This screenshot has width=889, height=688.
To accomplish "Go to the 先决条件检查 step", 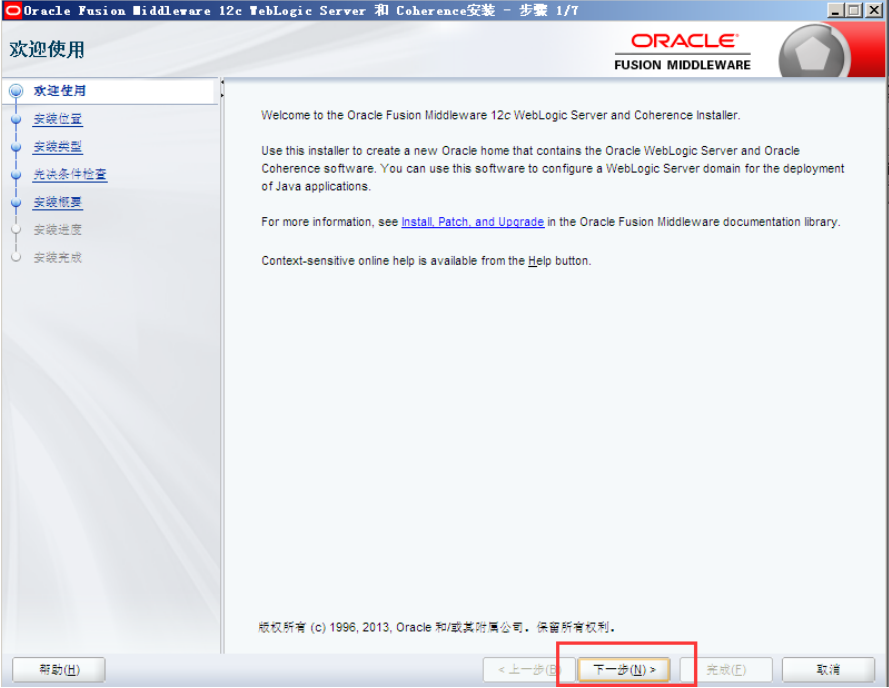I will [70, 174].
